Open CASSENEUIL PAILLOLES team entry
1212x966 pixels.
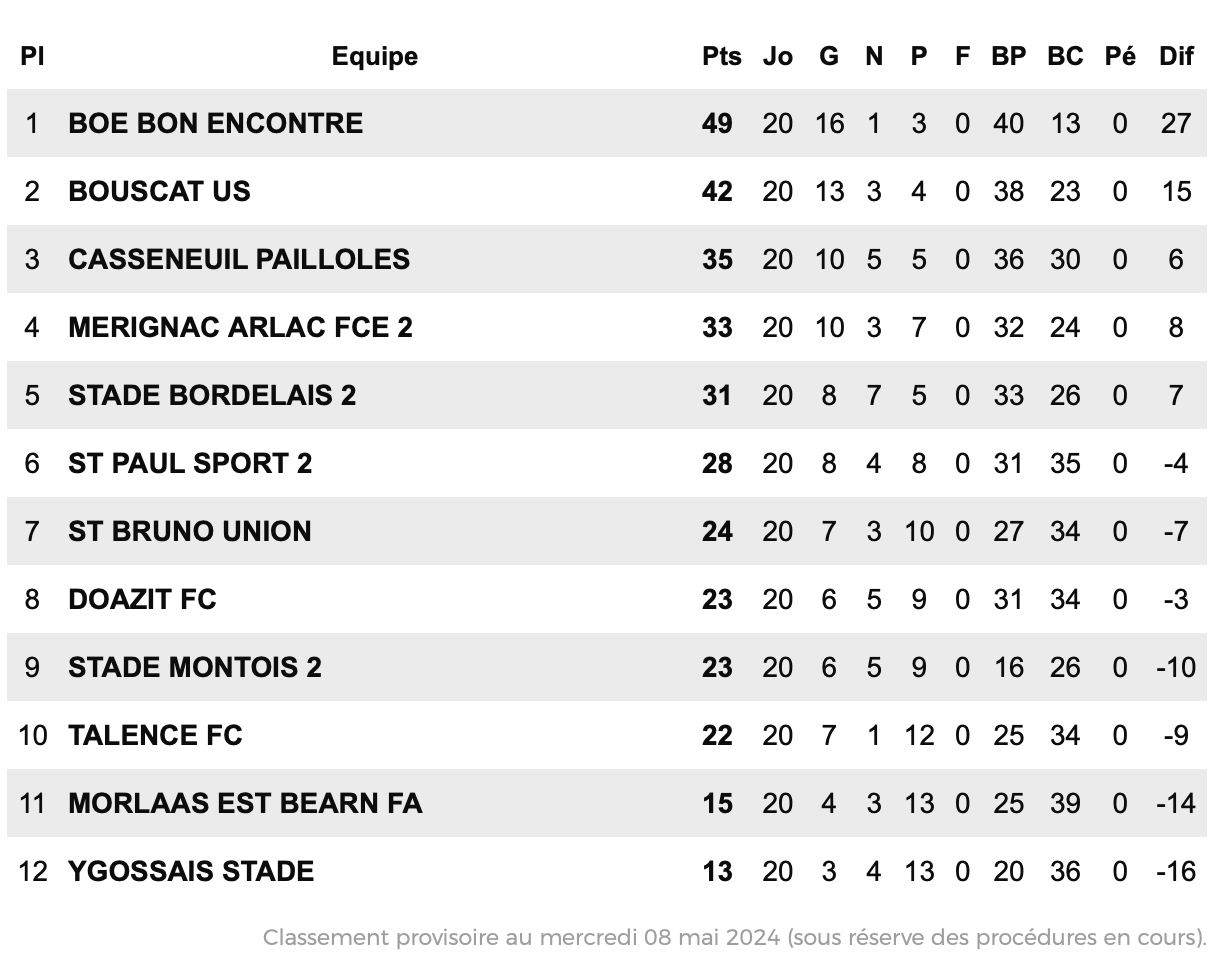(x=239, y=259)
